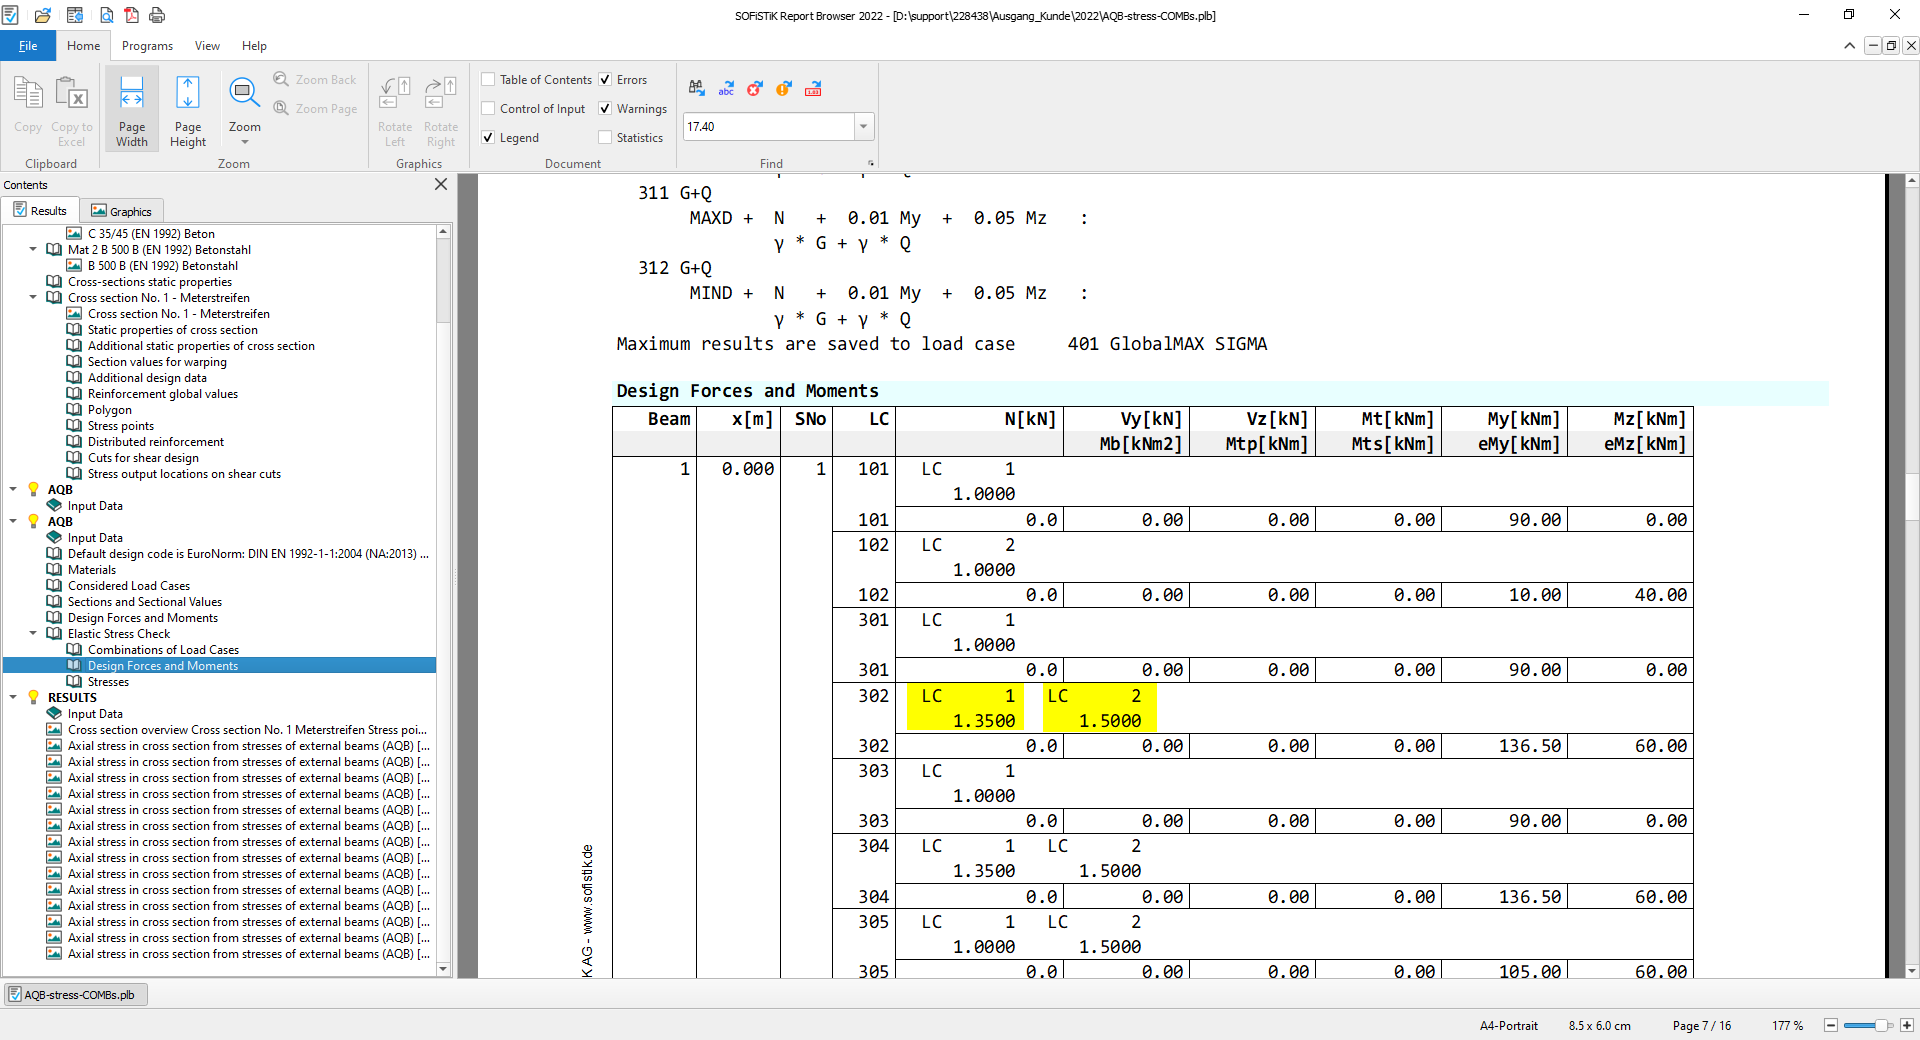The image size is (1920, 1040).
Task: Open Considered Load Cases tree entry
Action: [128, 586]
